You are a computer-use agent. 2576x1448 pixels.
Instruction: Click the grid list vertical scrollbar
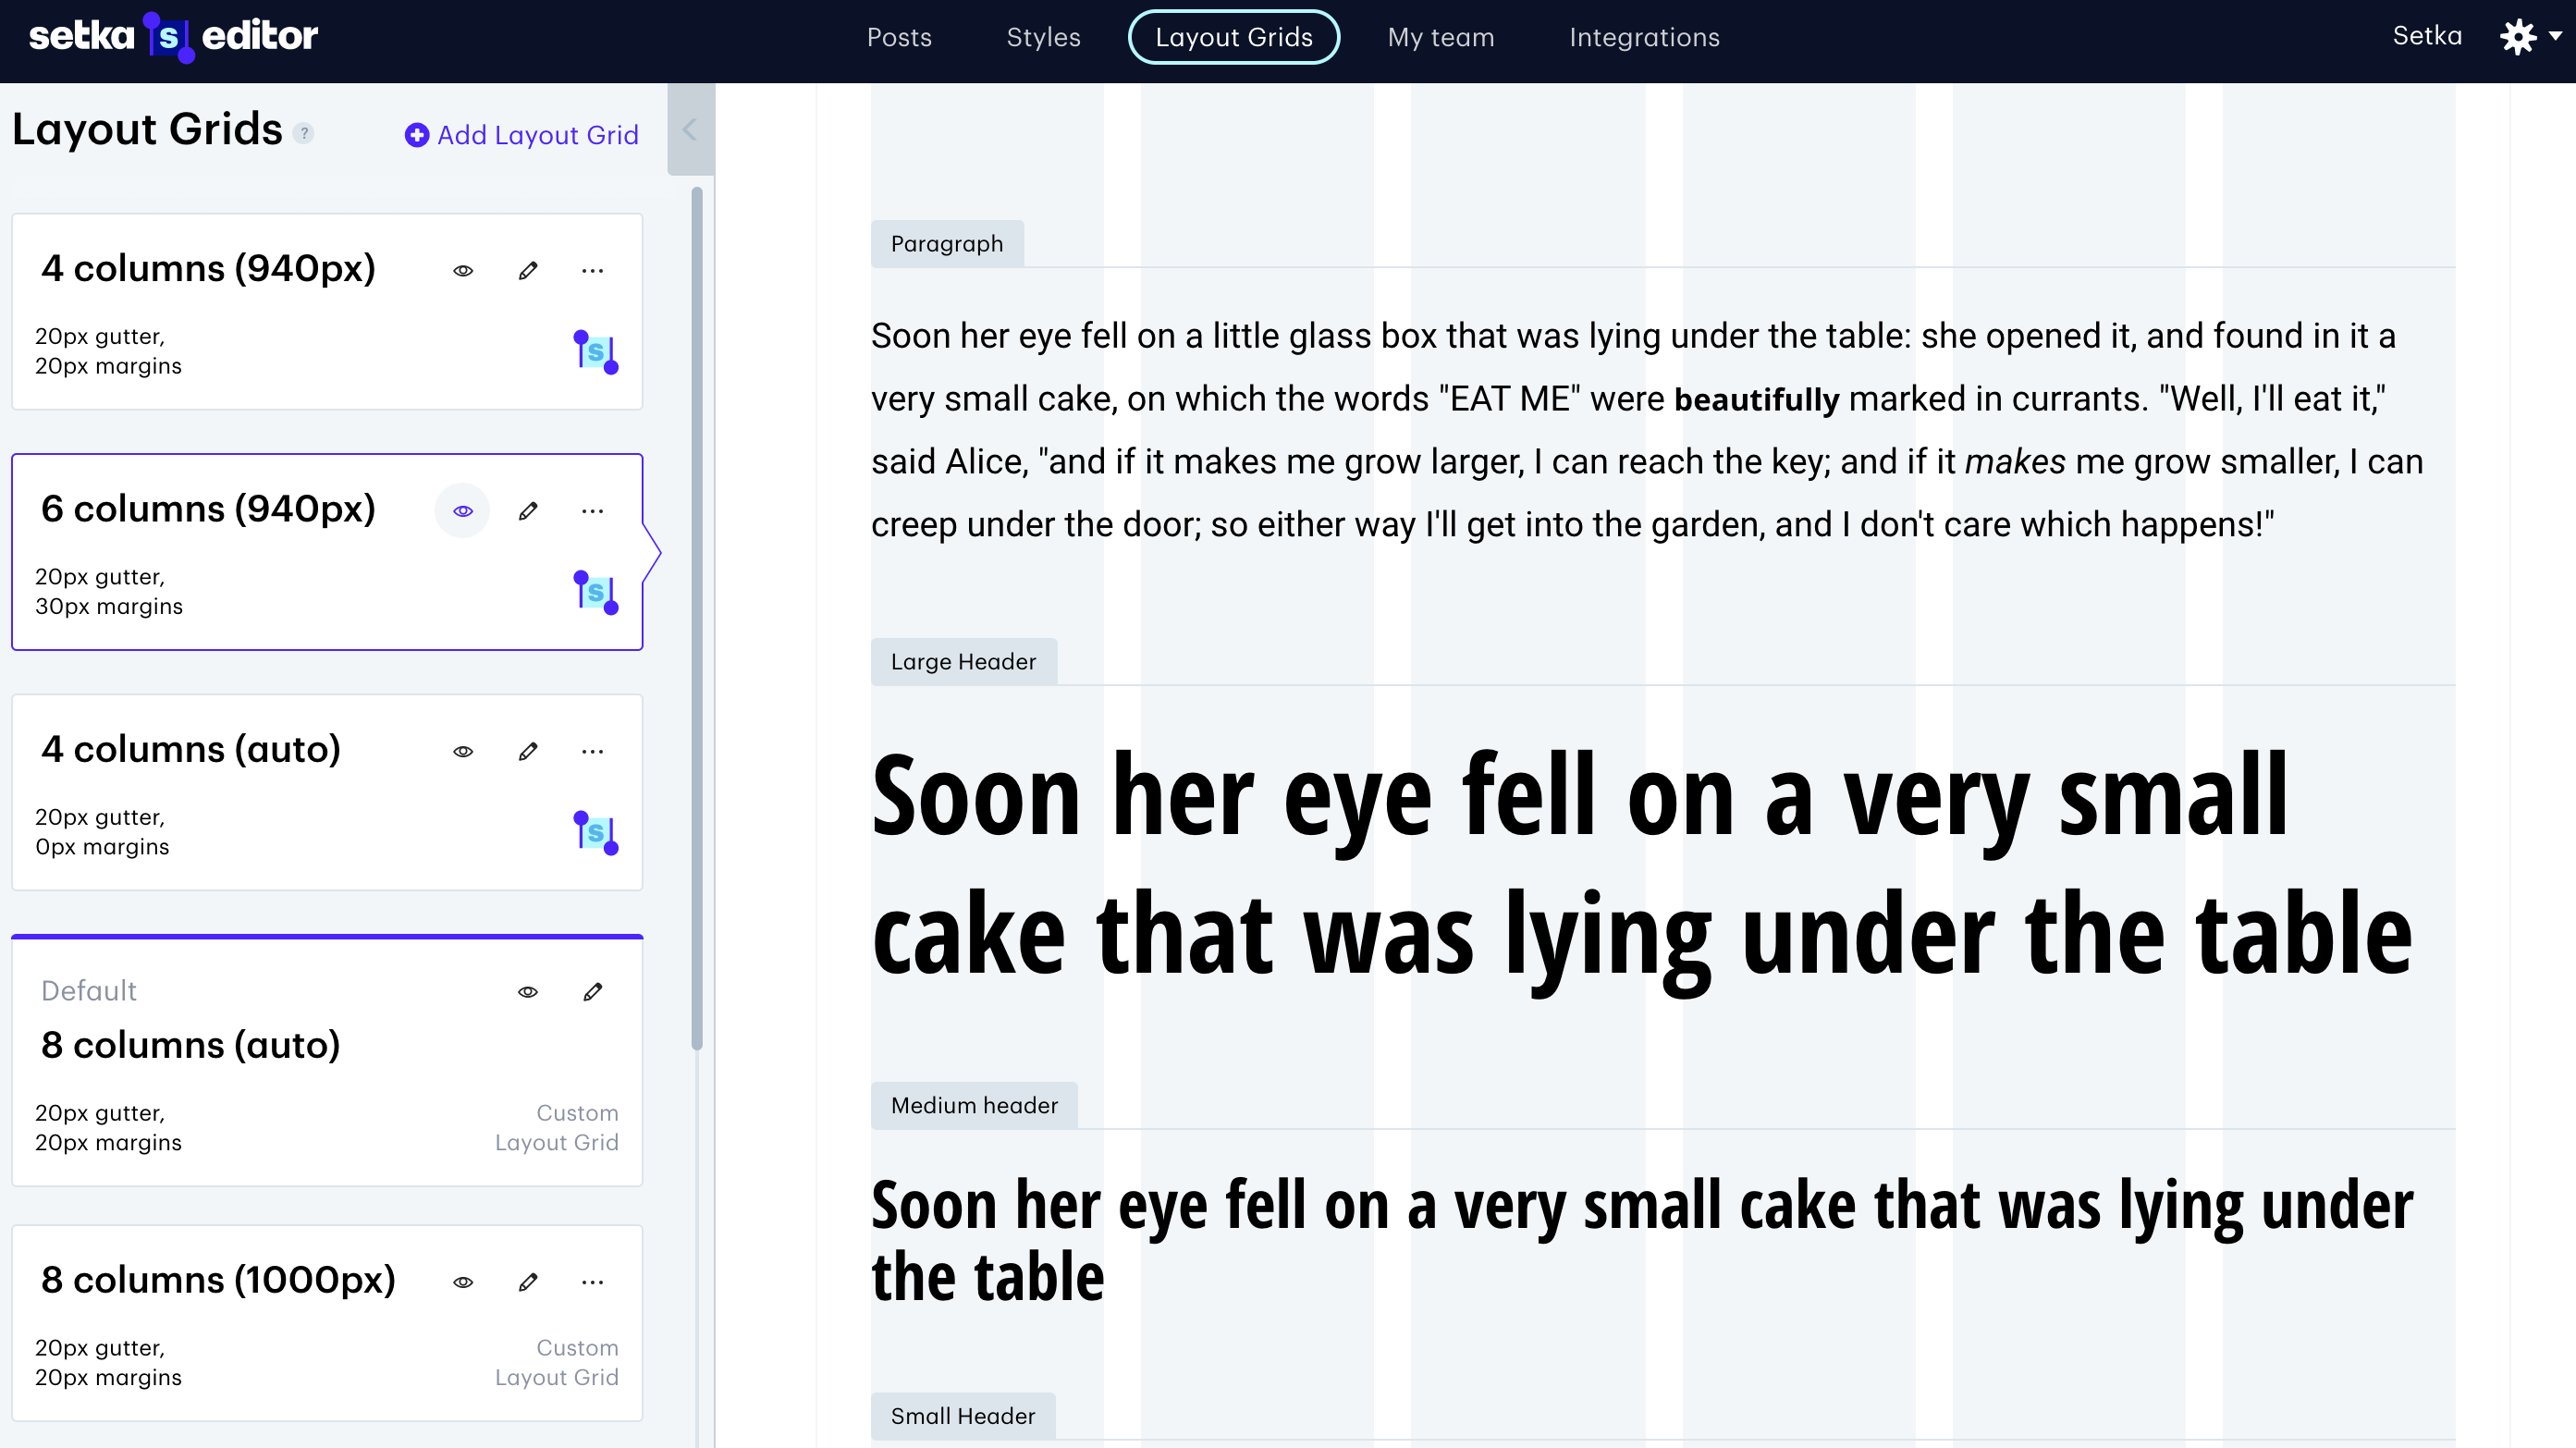[x=697, y=619]
